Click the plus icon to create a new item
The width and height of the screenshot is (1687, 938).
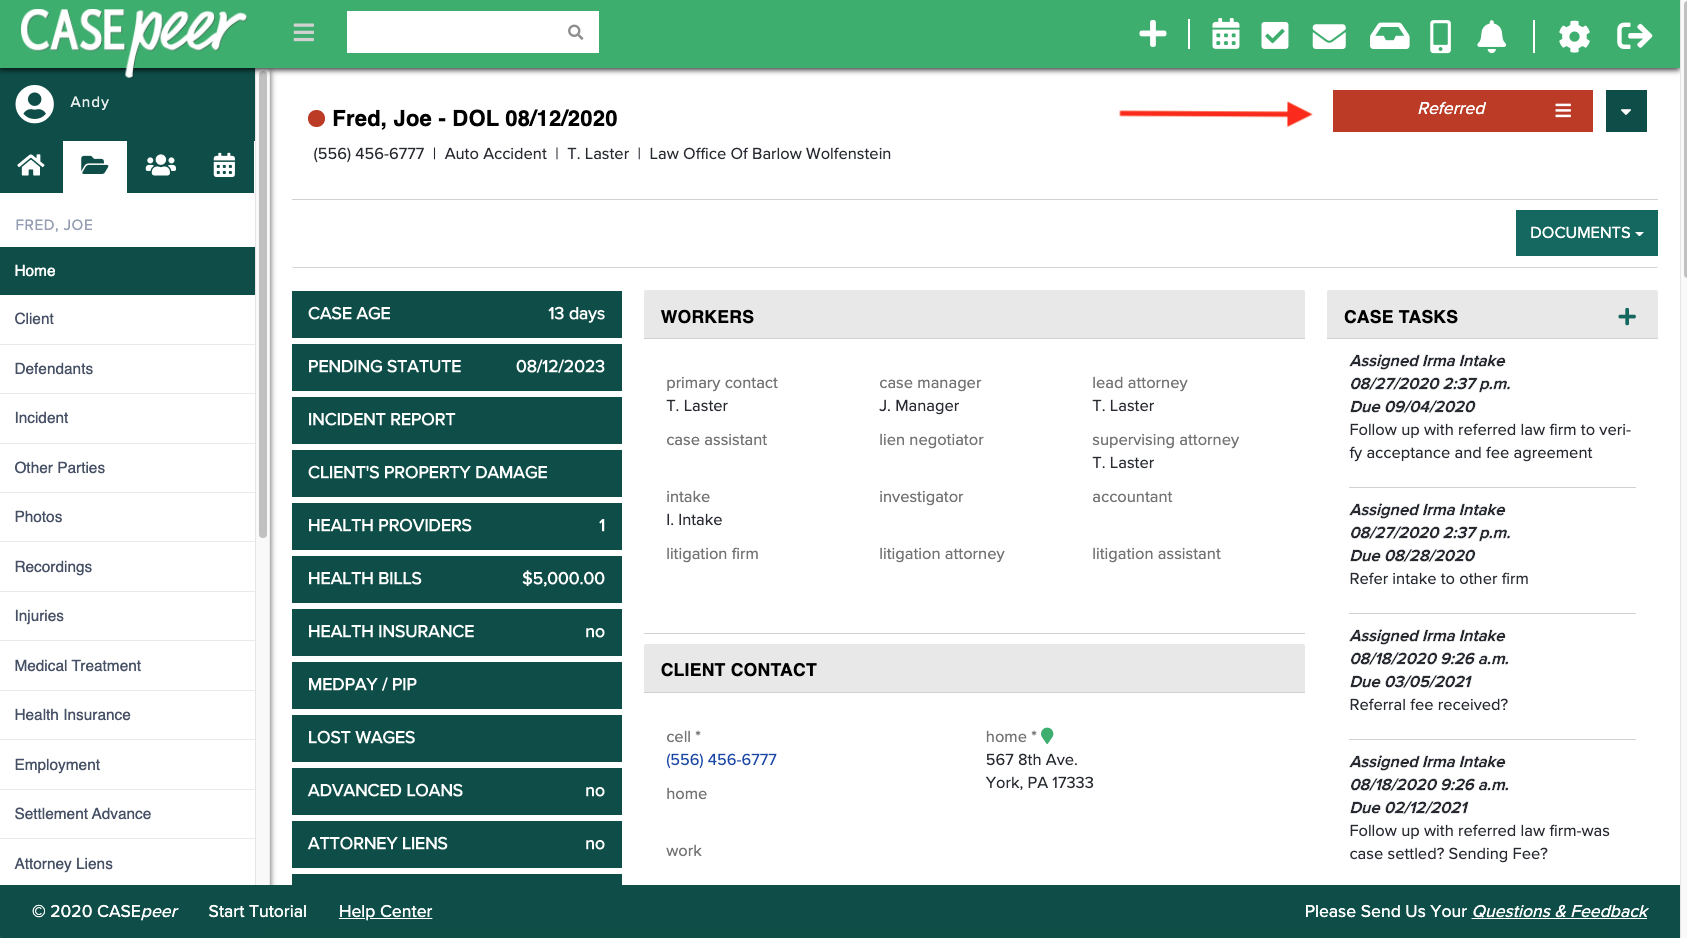coord(1153,32)
